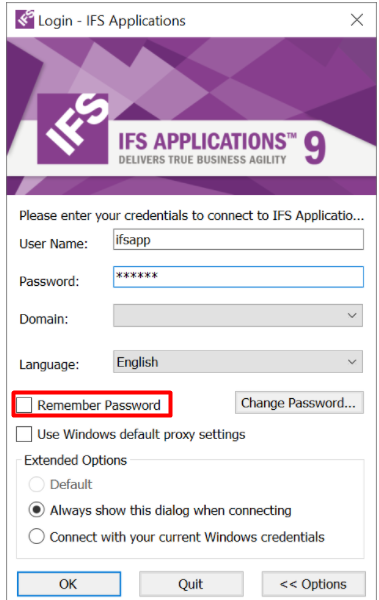The width and height of the screenshot is (379, 600).
Task: Click the IFS logo in banner
Action: click(x=73, y=129)
